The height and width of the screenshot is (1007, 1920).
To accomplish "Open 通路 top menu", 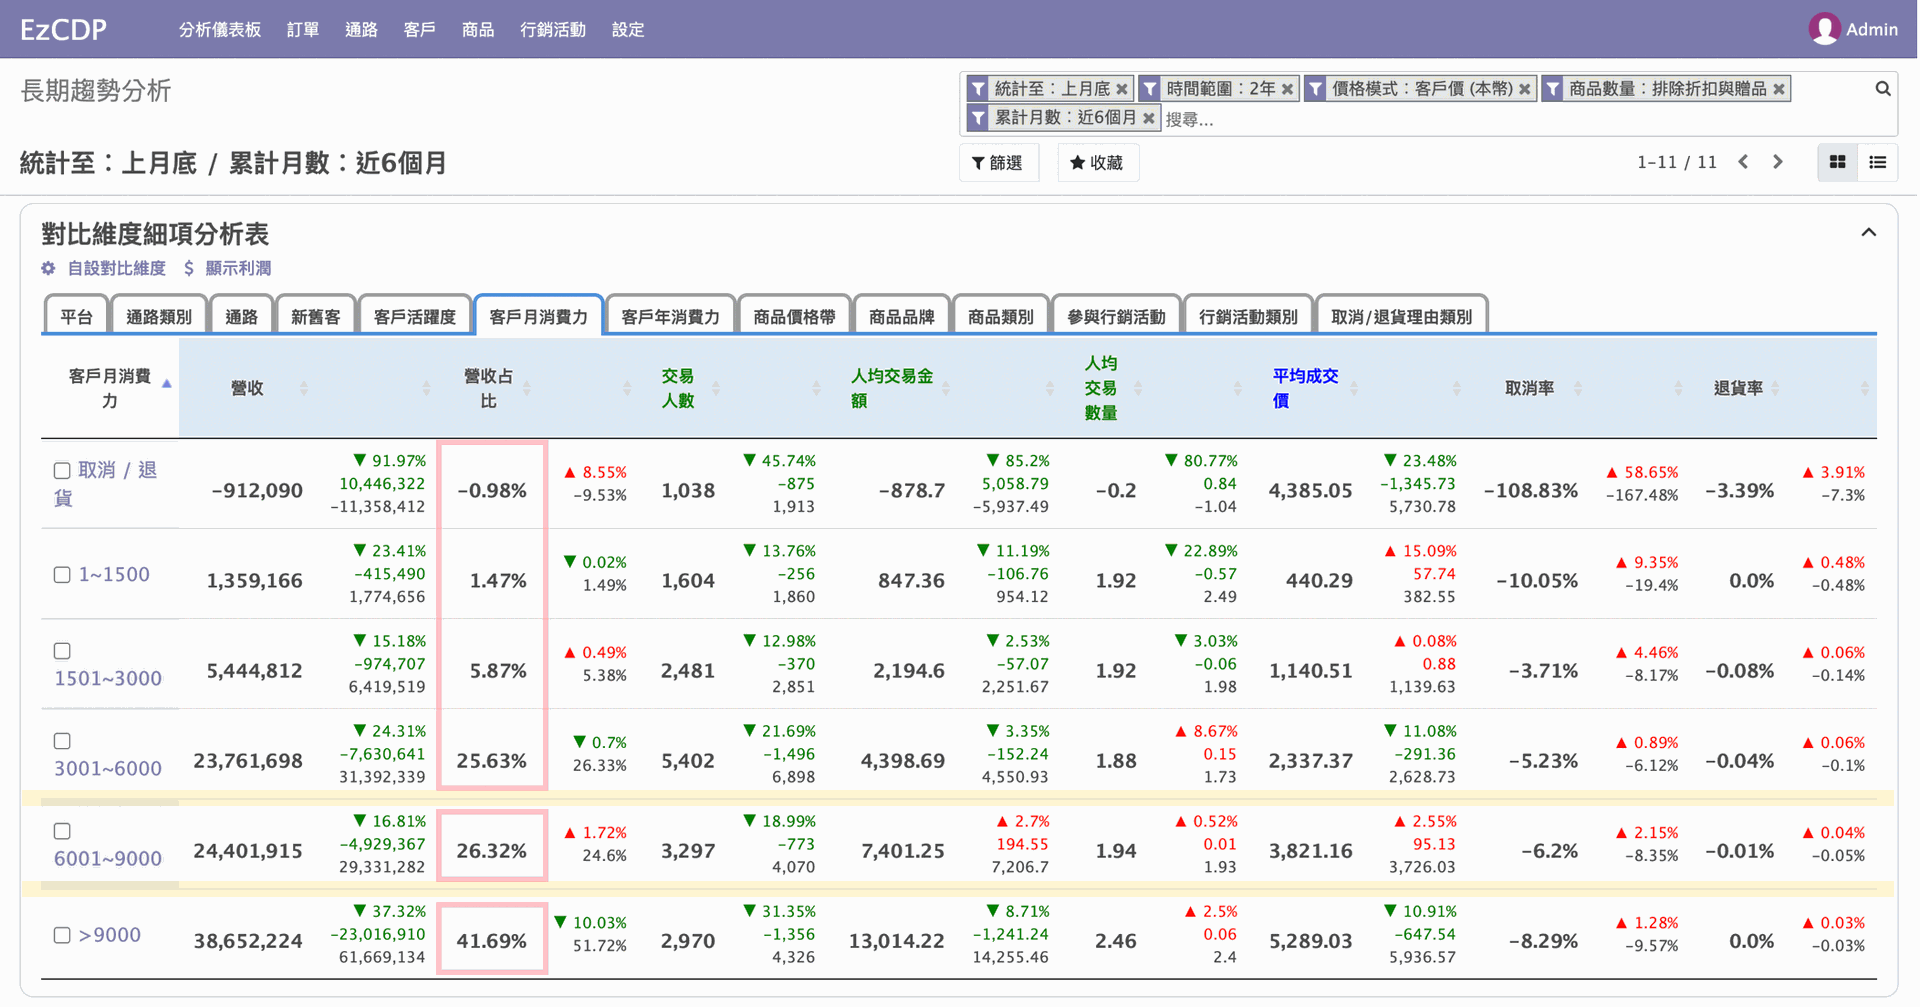I will pyautogui.click(x=361, y=30).
